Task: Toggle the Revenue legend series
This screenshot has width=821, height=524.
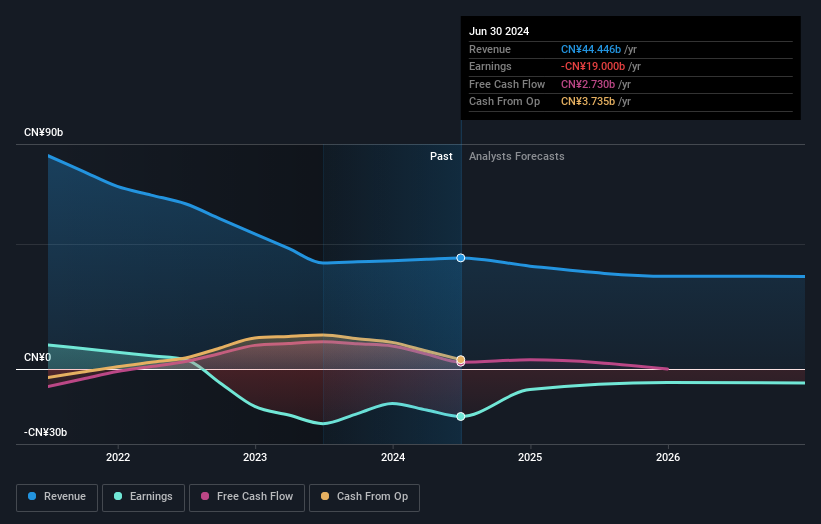Action: click(57, 497)
